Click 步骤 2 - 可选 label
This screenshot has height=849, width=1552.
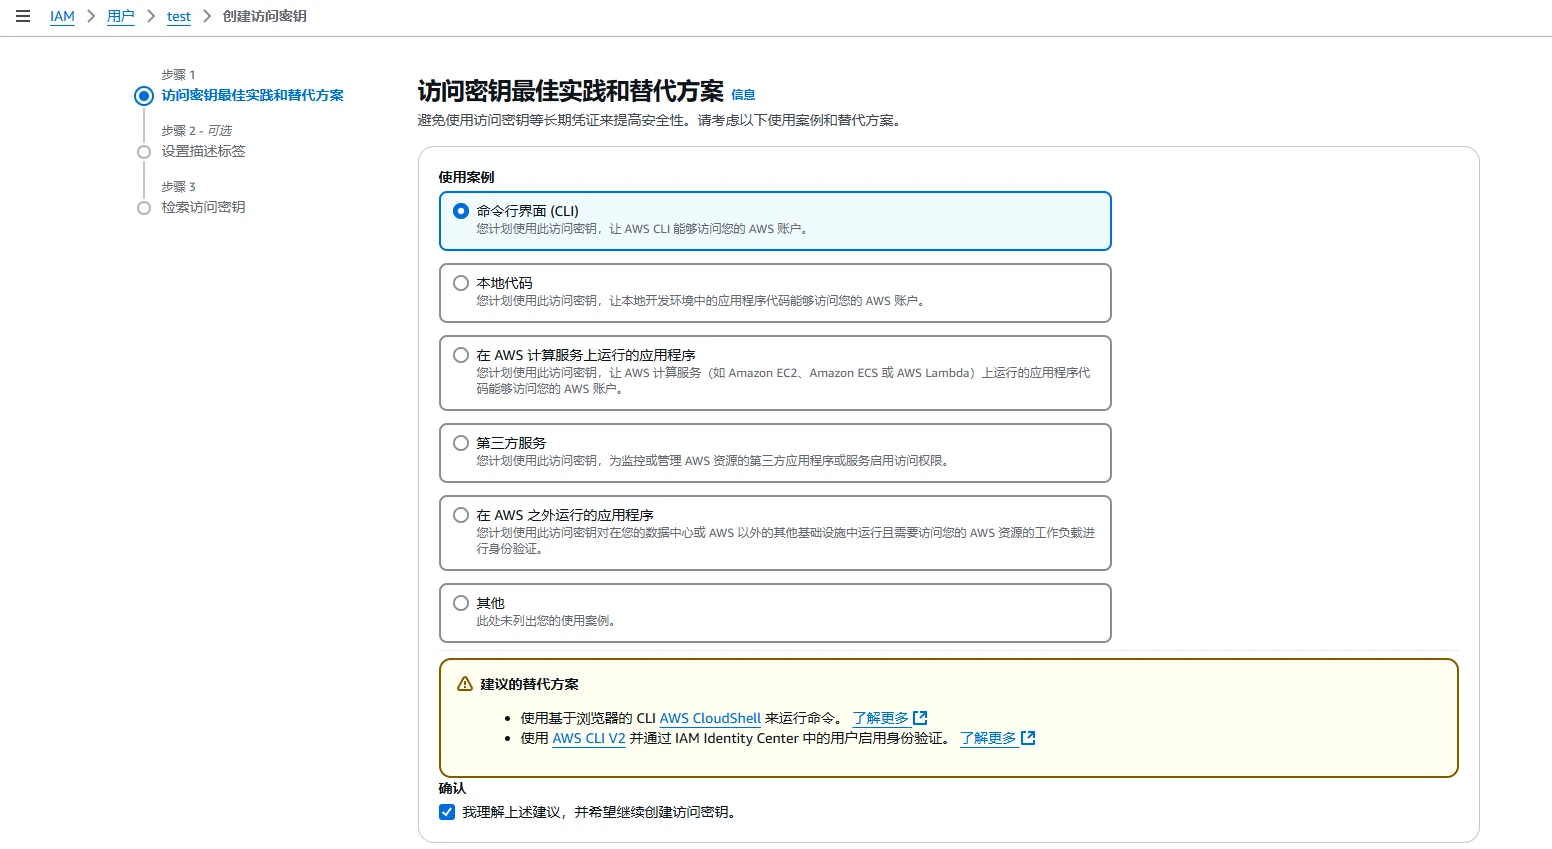click(x=197, y=131)
